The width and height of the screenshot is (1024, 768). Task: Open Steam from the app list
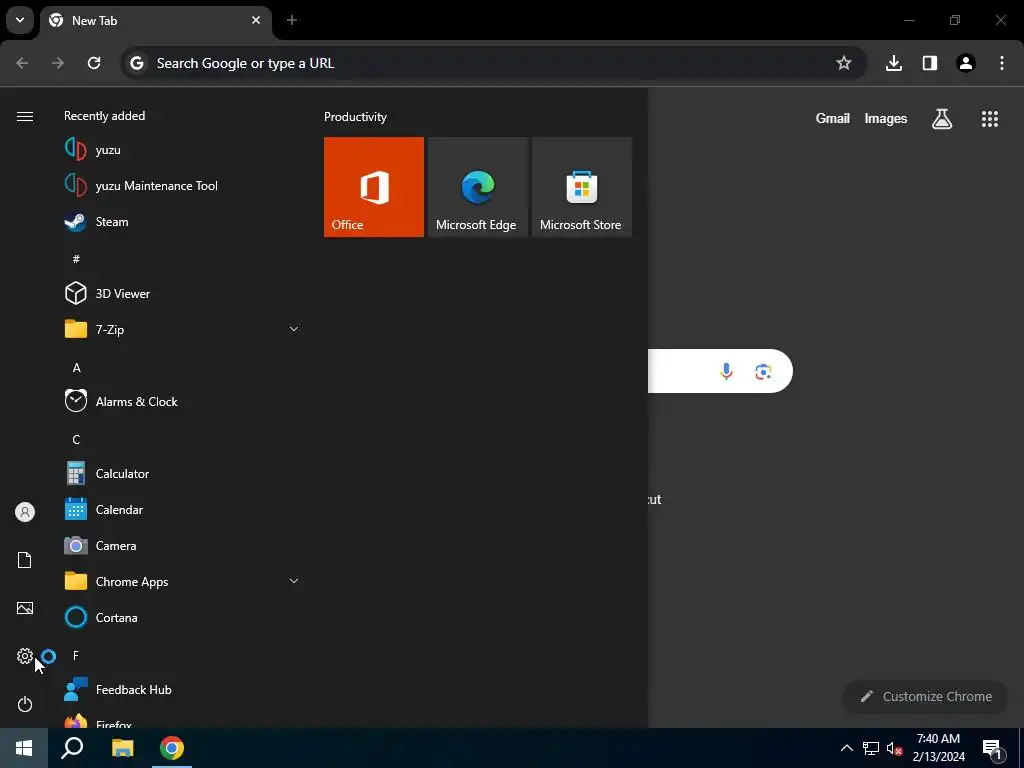click(x=182, y=221)
